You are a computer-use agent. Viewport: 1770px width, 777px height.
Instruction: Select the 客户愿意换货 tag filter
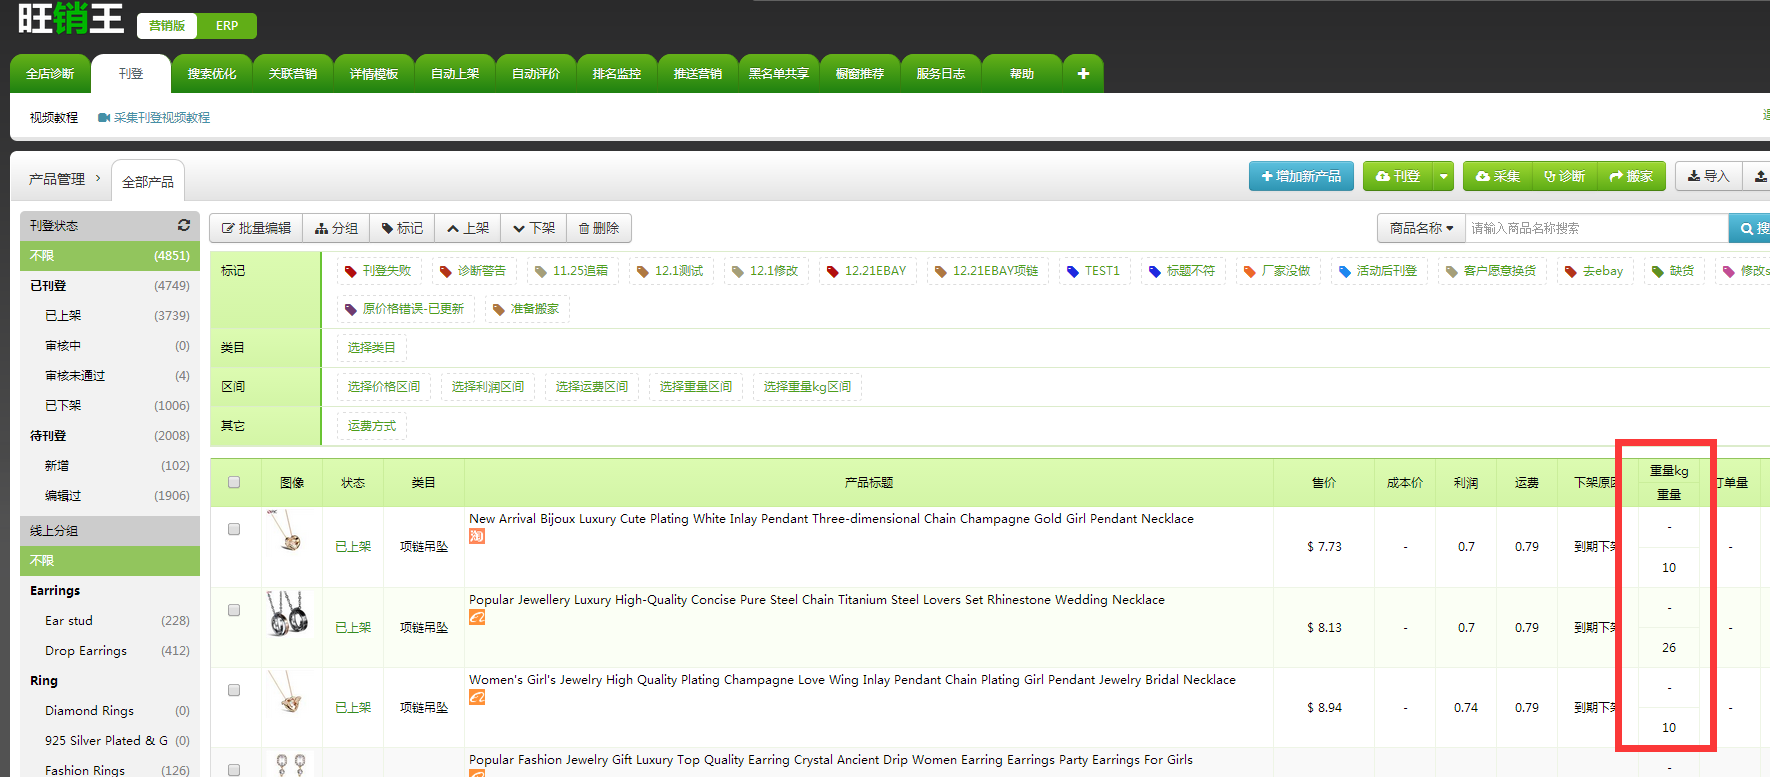tap(1492, 271)
